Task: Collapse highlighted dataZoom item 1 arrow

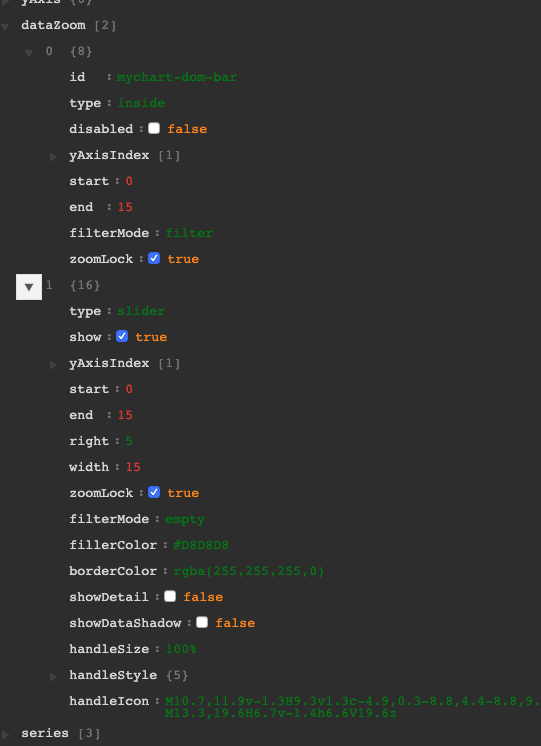Action: pos(29,287)
